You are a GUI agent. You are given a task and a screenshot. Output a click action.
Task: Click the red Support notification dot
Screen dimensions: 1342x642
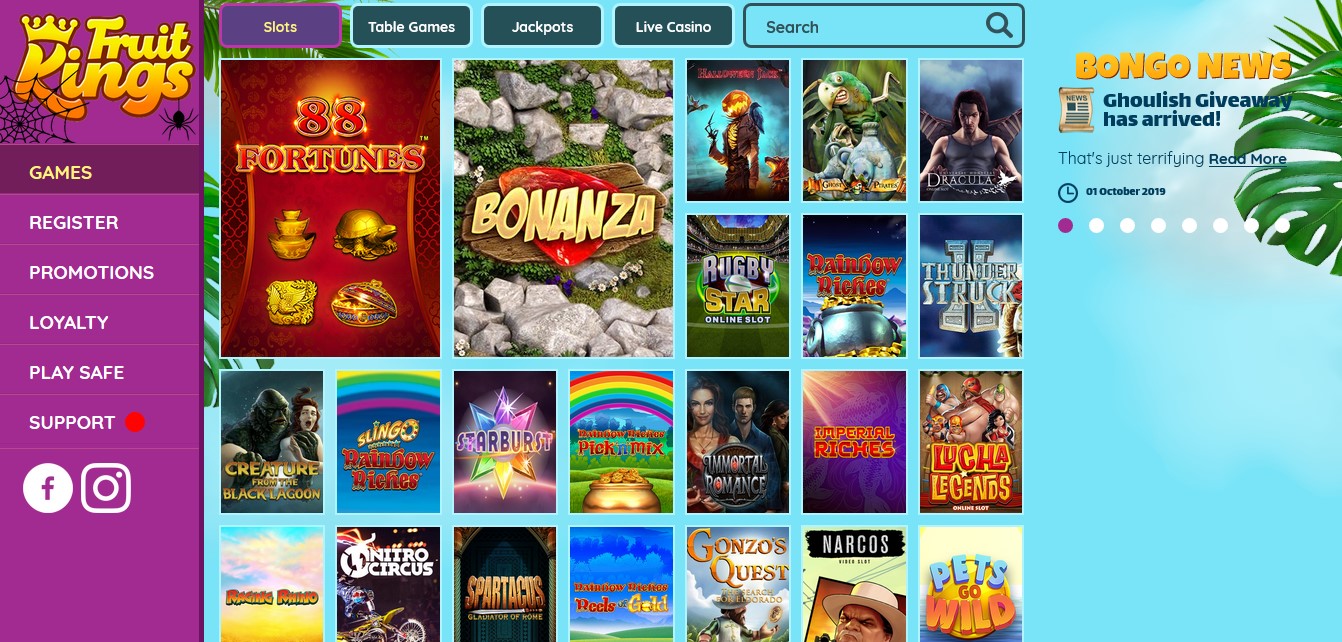pos(135,422)
